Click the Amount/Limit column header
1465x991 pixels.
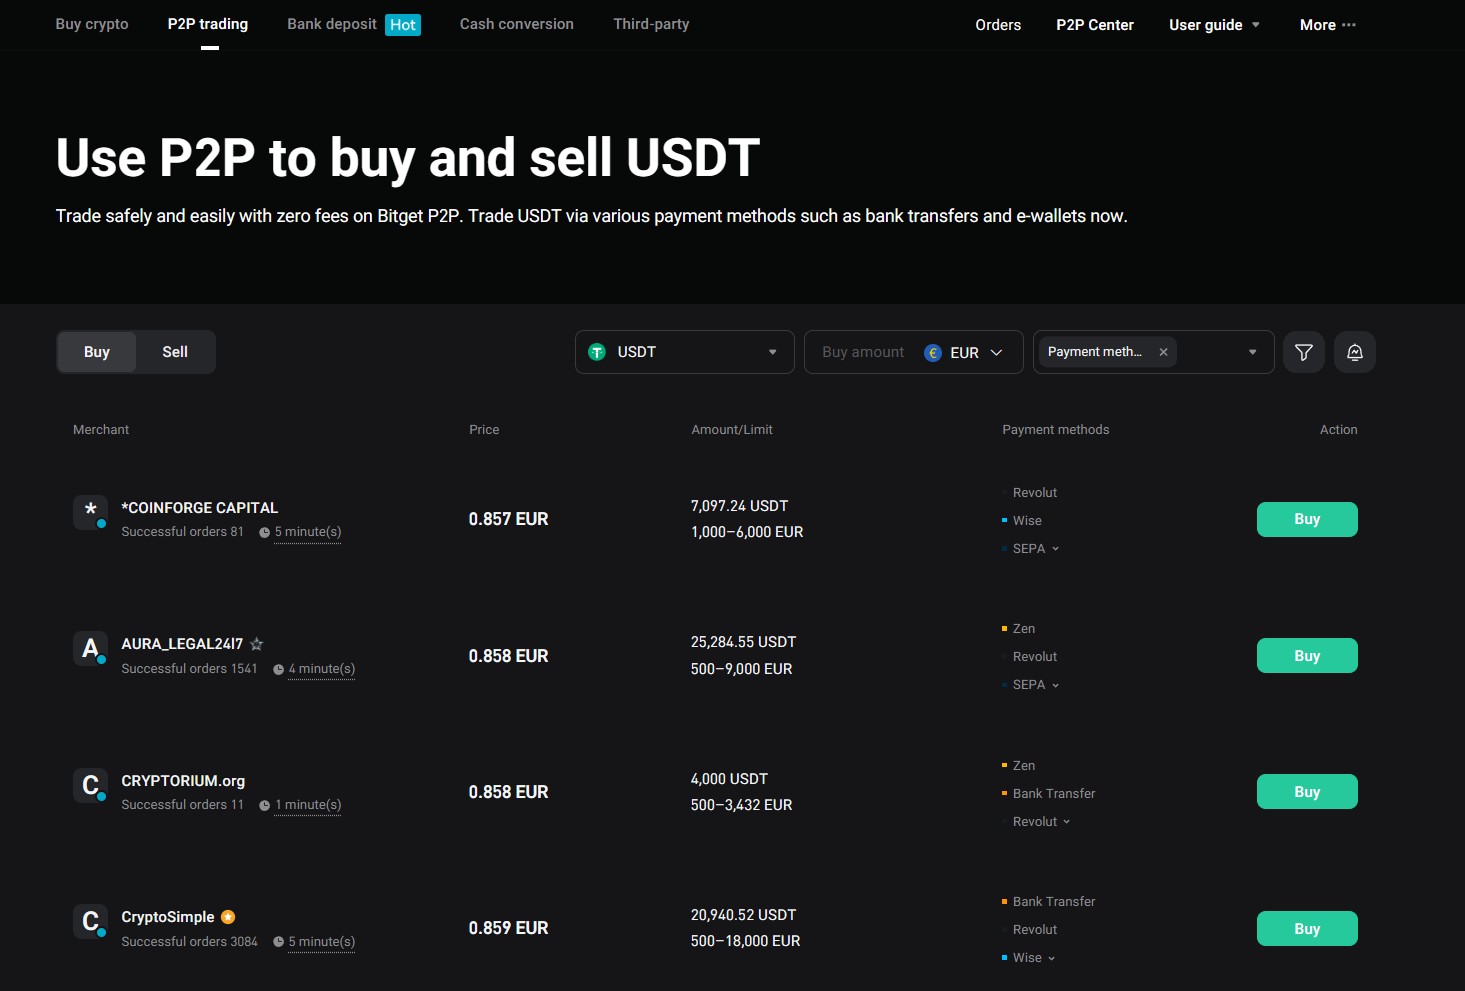point(732,430)
